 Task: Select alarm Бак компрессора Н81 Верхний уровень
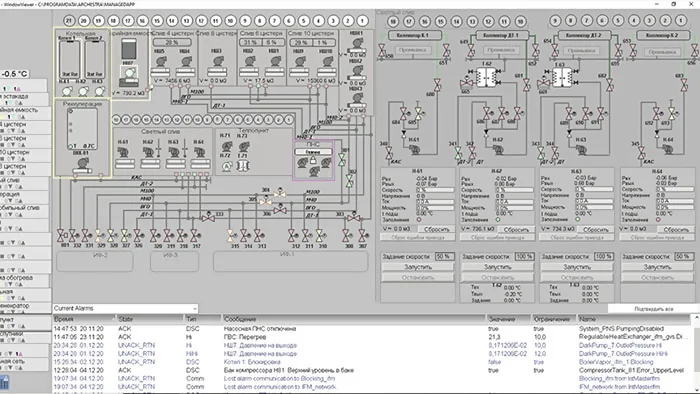[x=373, y=370]
